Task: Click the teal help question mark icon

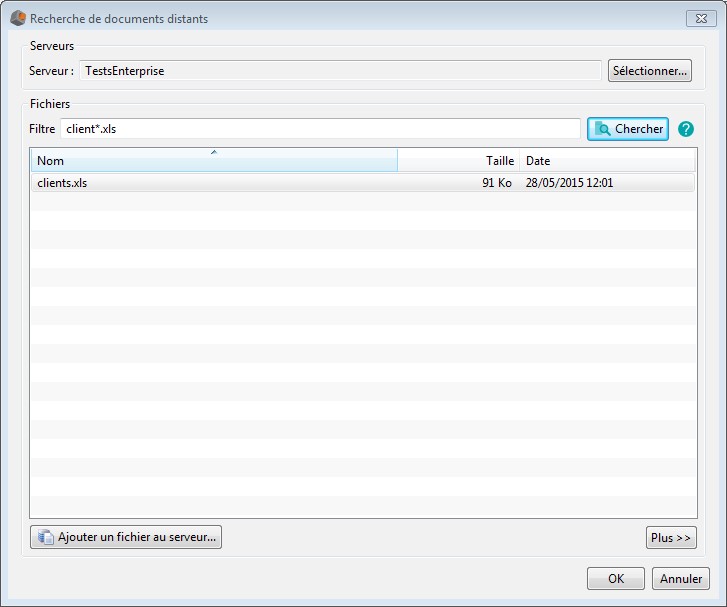Action: pos(686,129)
